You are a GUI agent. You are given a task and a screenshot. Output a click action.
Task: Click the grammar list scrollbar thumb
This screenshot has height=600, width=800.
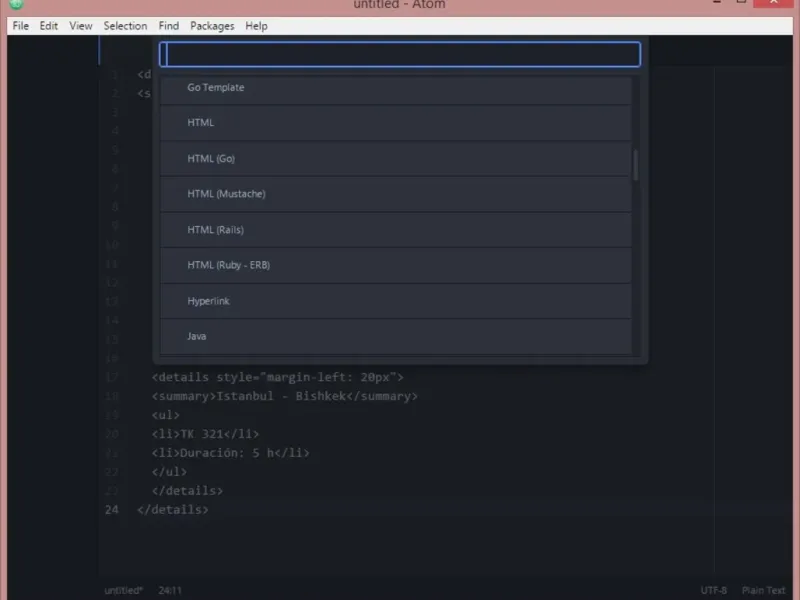point(636,165)
